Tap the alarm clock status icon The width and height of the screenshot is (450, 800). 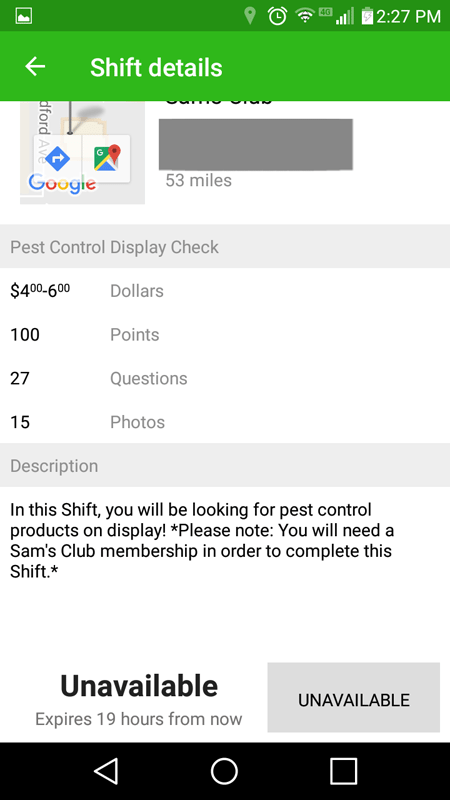pyautogui.click(x=277, y=16)
